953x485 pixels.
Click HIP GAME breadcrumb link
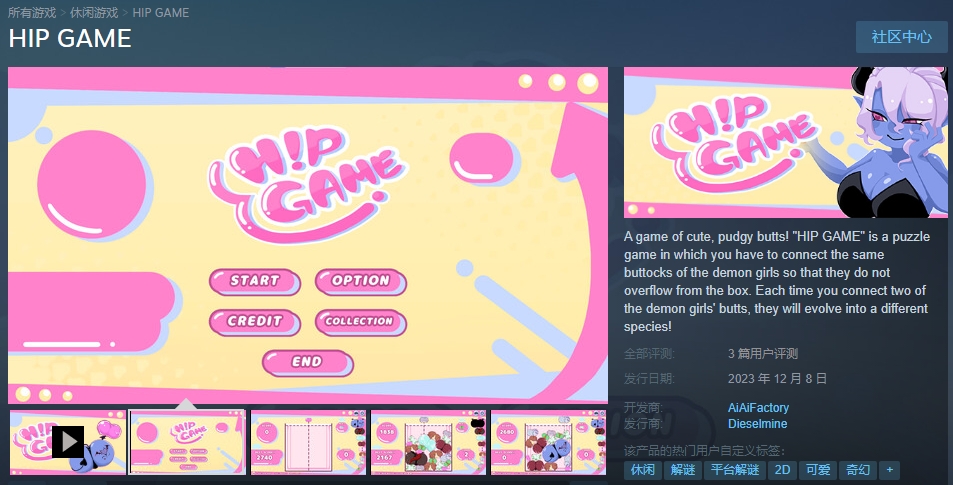[x=160, y=13]
